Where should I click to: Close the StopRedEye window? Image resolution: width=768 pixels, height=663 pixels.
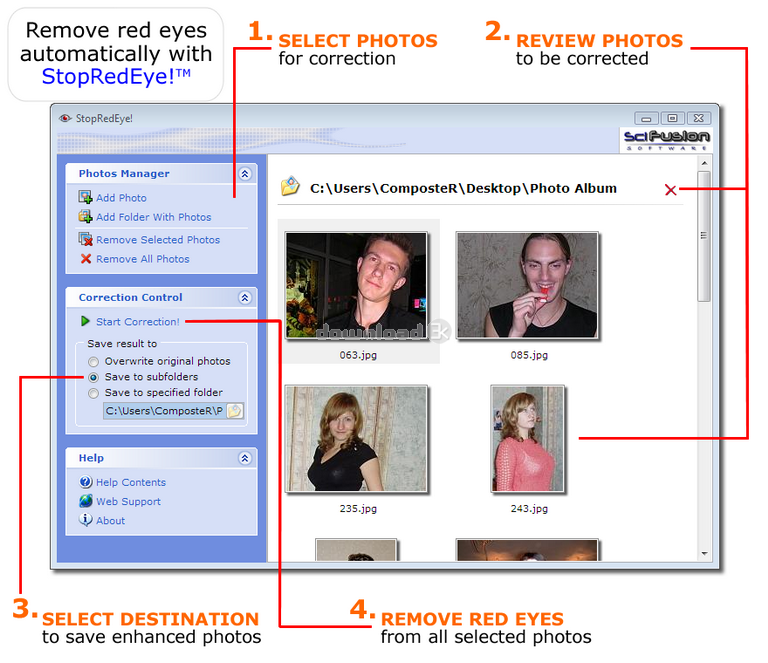tap(699, 118)
